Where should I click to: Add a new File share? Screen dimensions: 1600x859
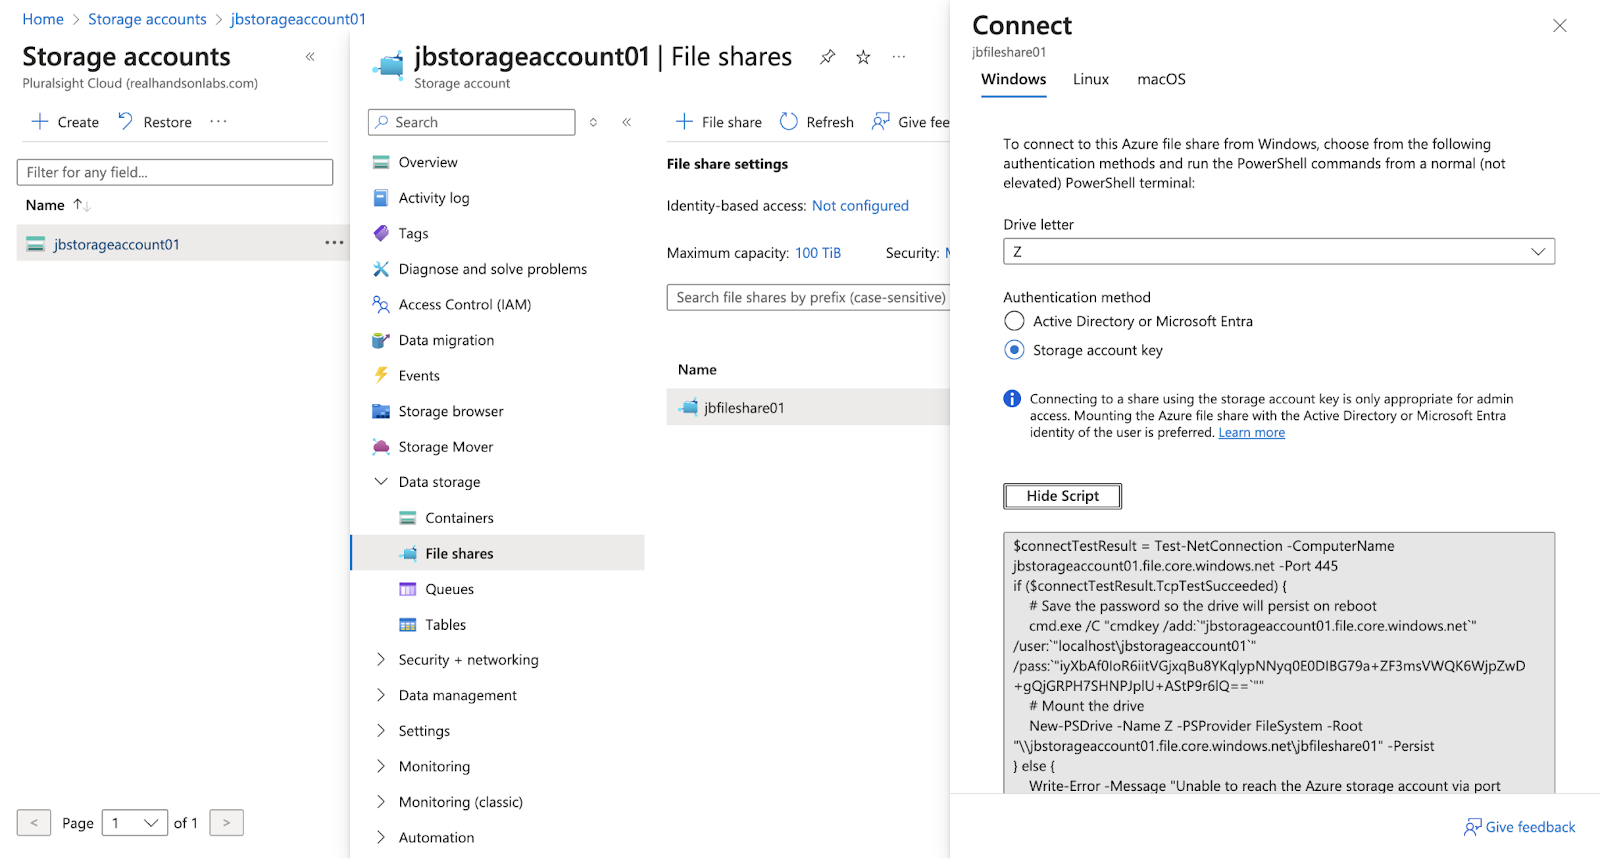point(719,122)
